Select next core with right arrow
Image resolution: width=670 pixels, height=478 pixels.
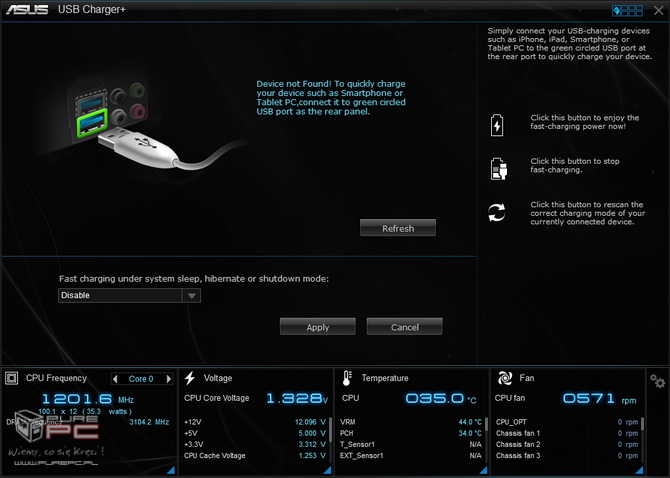(x=169, y=379)
